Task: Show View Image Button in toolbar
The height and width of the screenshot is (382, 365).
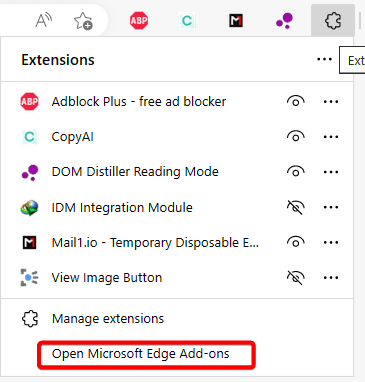Action: tap(296, 278)
